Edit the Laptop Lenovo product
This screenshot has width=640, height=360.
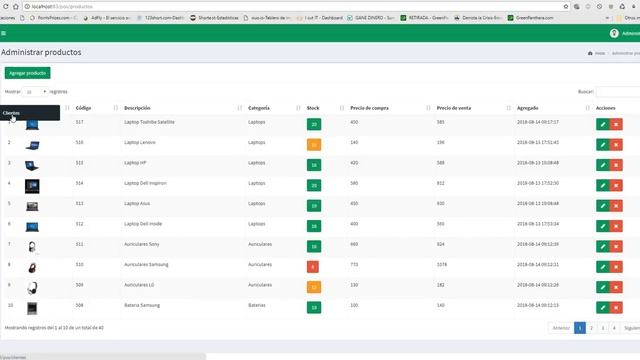point(602,144)
